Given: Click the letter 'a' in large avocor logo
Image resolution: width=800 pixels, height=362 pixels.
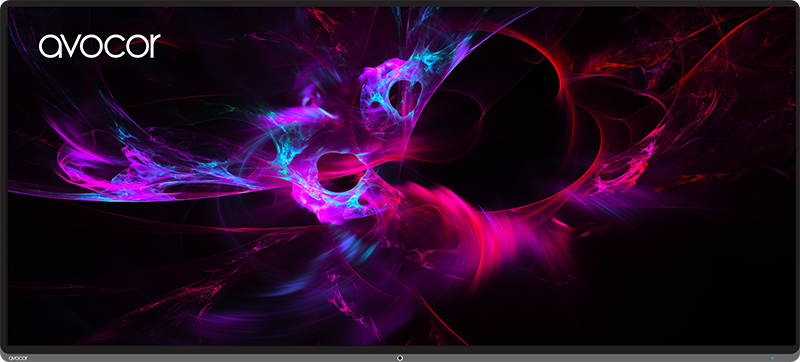Looking at the screenshot, I should [50, 46].
